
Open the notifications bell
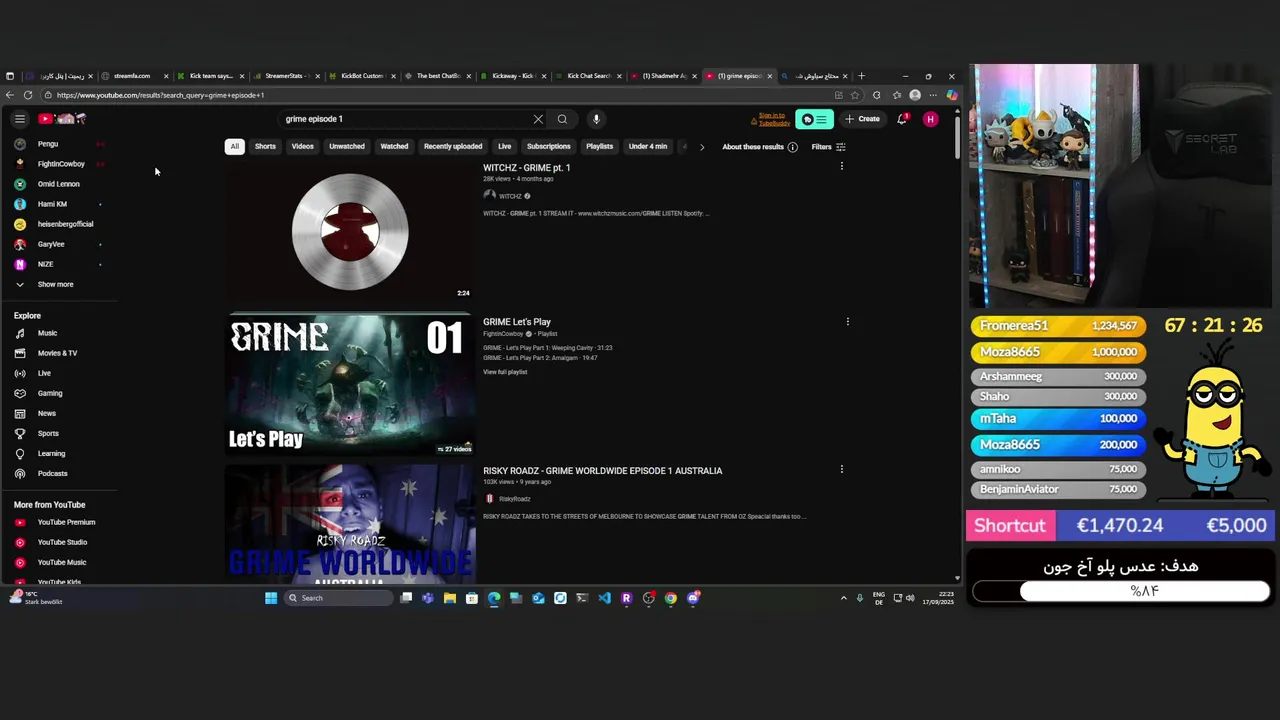[903, 119]
